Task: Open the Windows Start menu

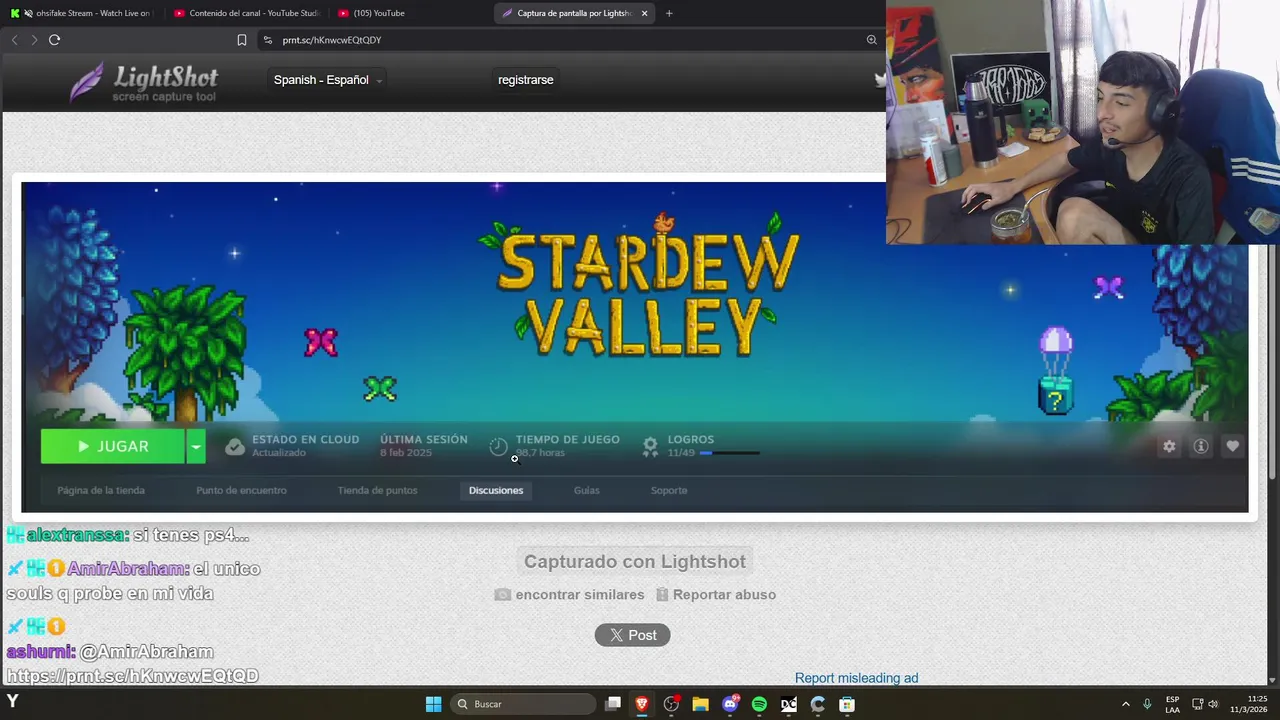Action: click(433, 704)
